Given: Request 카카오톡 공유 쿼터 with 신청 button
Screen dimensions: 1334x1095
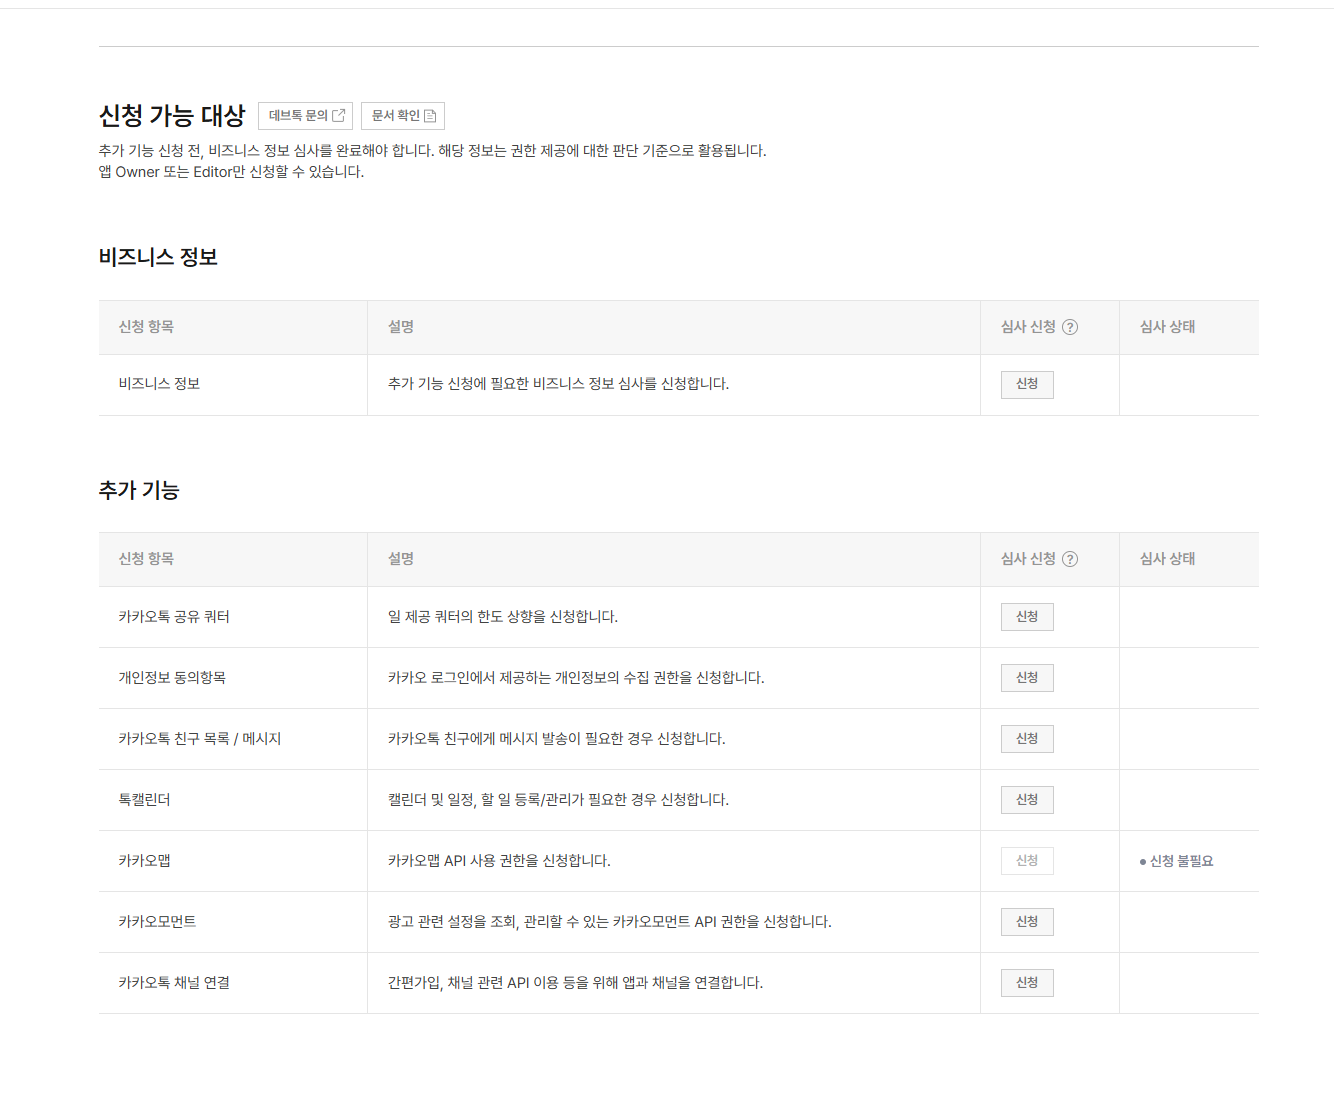Looking at the screenshot, I should click(x=1026, y=617).
